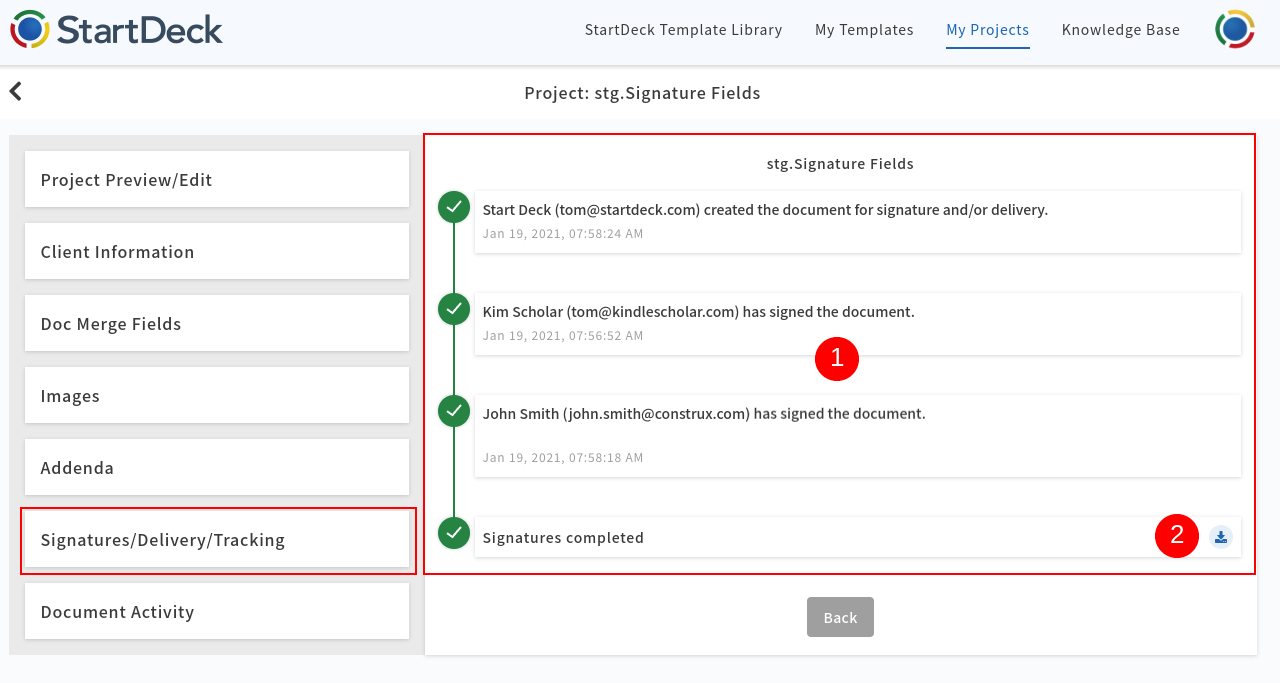The width and height of the screenshot is (1280, 683).
Task: Click the checkmark beside Signatures completed
Action: tap(453, 533)
